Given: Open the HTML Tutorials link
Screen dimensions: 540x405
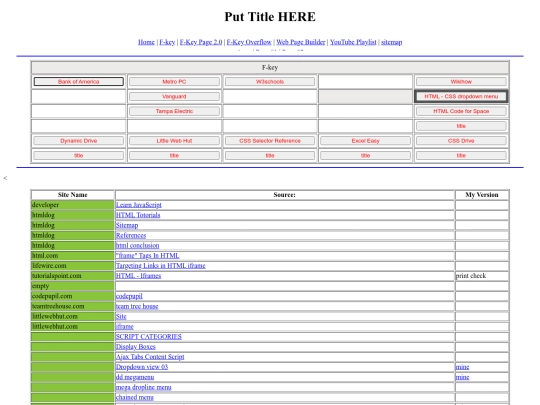Looking at the screenshot, I should point(138,215).
